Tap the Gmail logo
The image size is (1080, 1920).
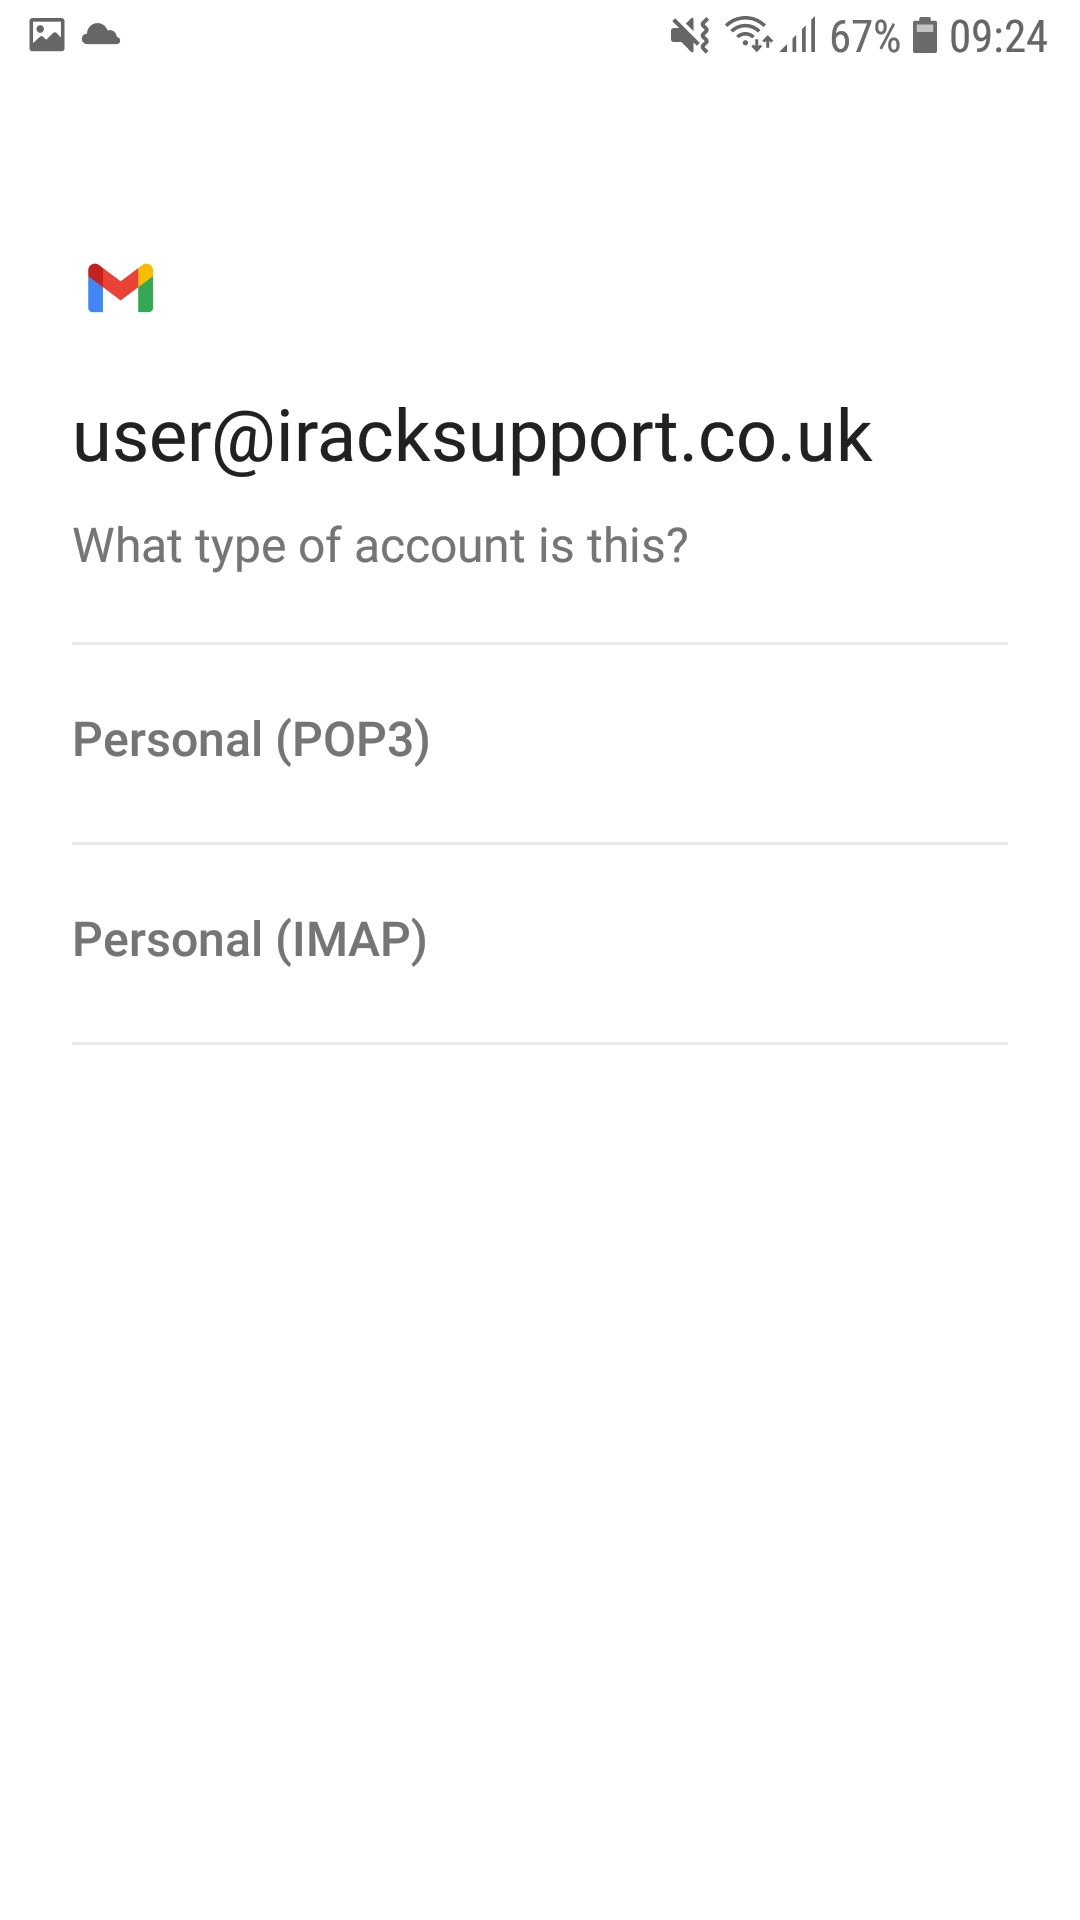[x=120, y=288]
